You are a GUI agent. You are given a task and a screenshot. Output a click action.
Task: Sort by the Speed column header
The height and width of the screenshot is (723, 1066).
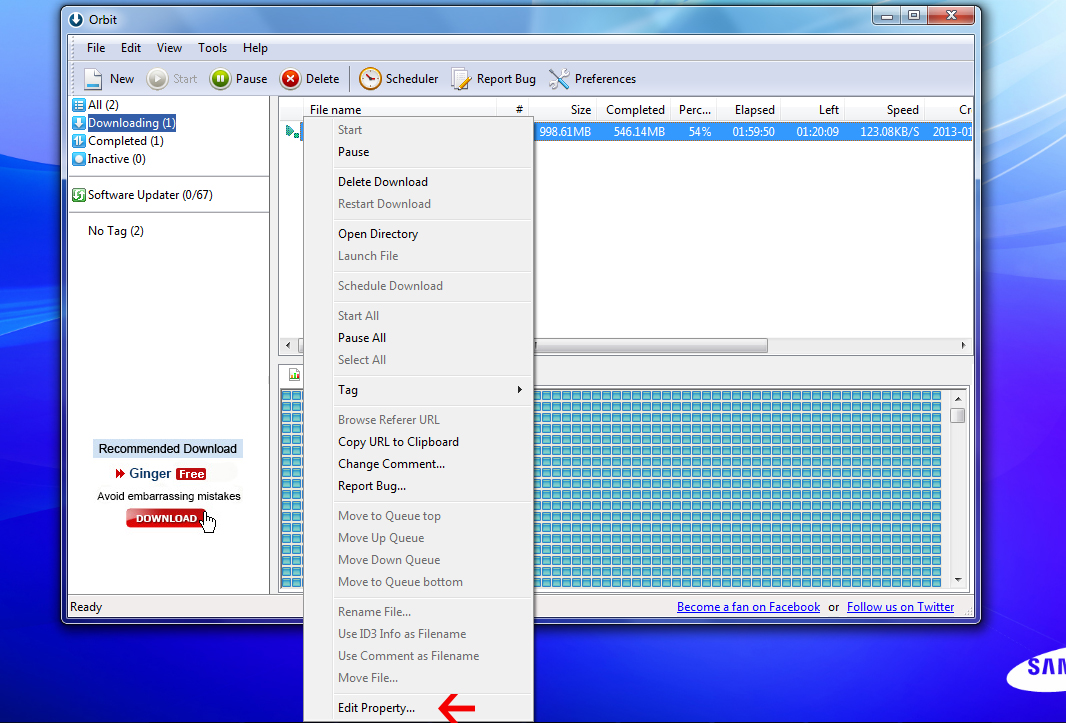point(884,110)
